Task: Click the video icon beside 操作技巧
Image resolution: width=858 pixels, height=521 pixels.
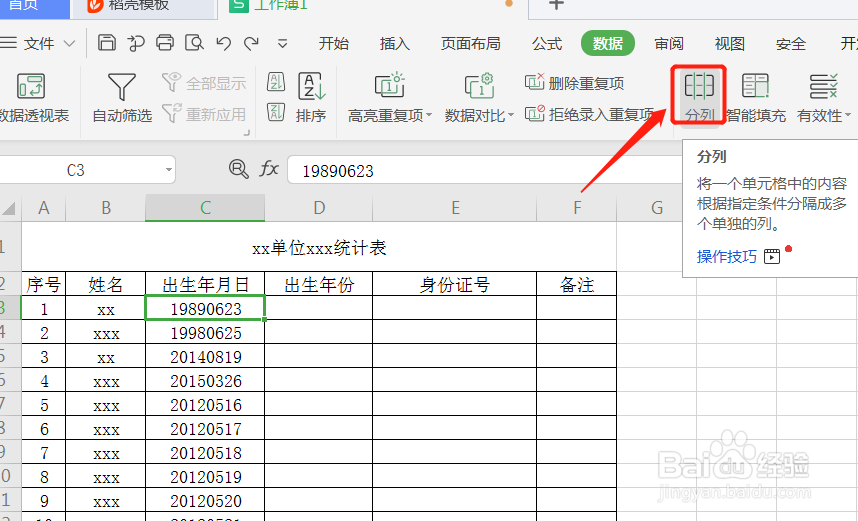Action: click(x=772, y=256)
